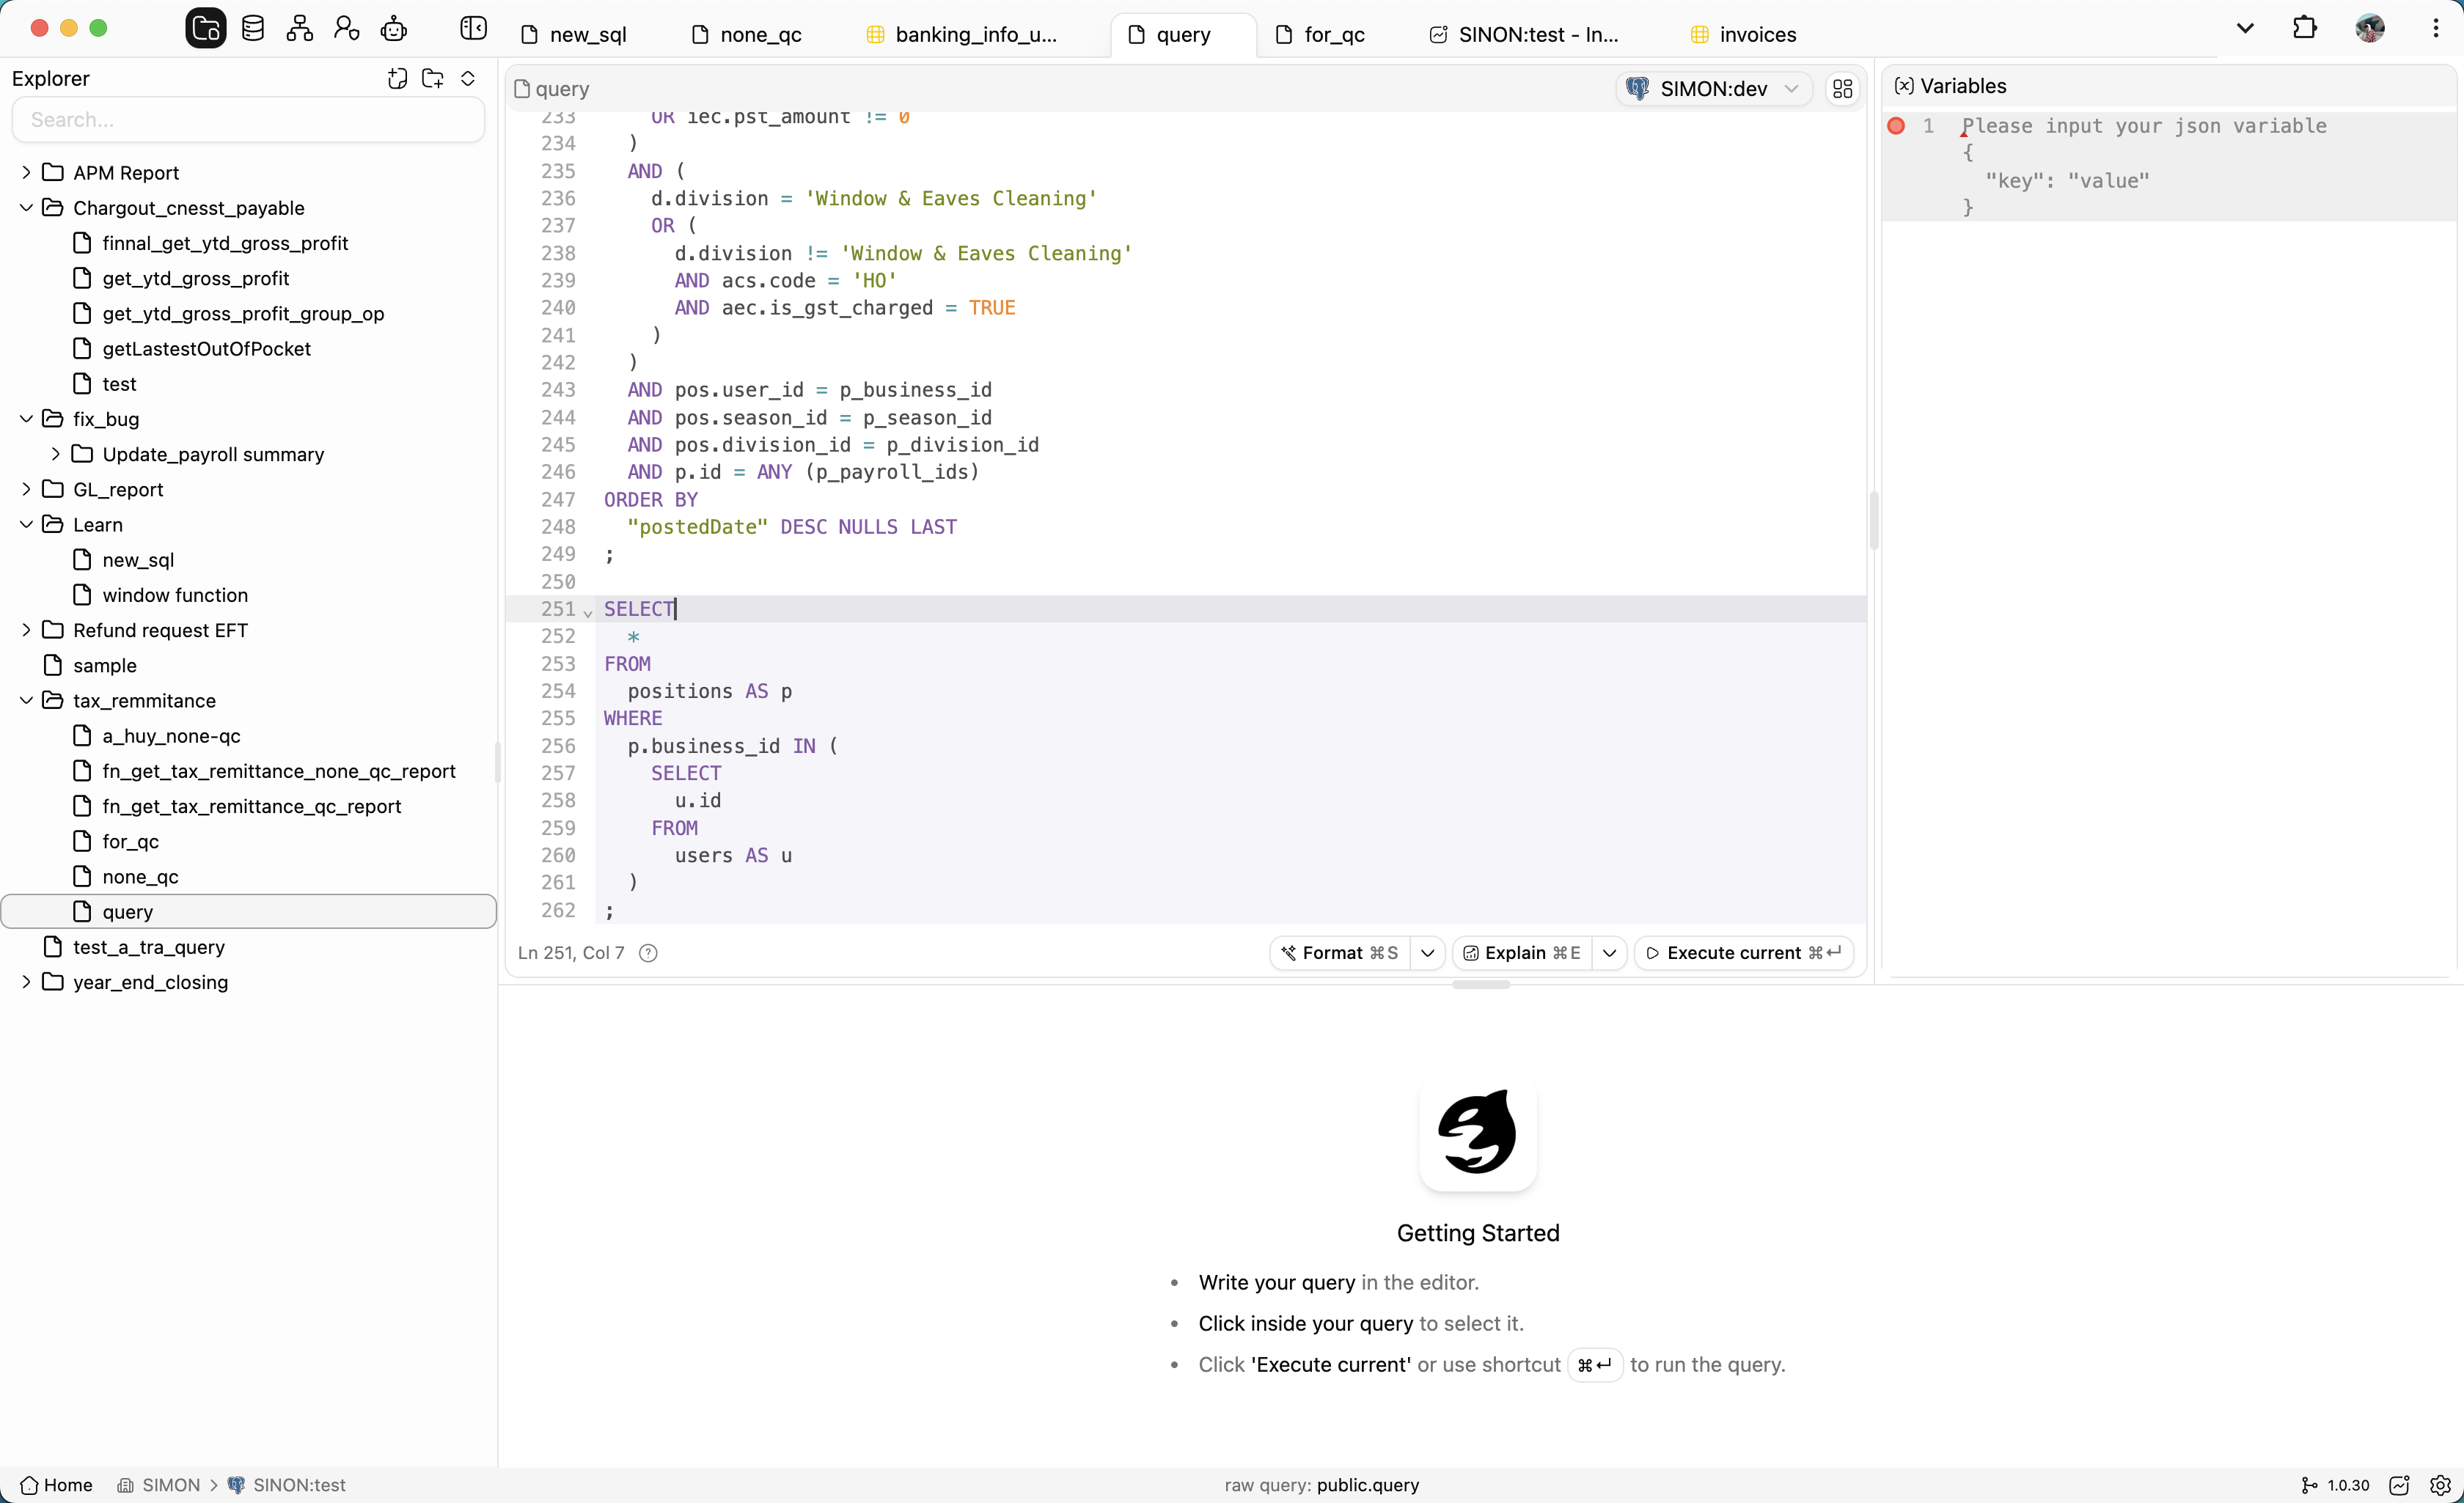Click inside the Explorer search field
Image resolution: width=2464 pixels, height=1503 pixels.
tap(248, 120)
